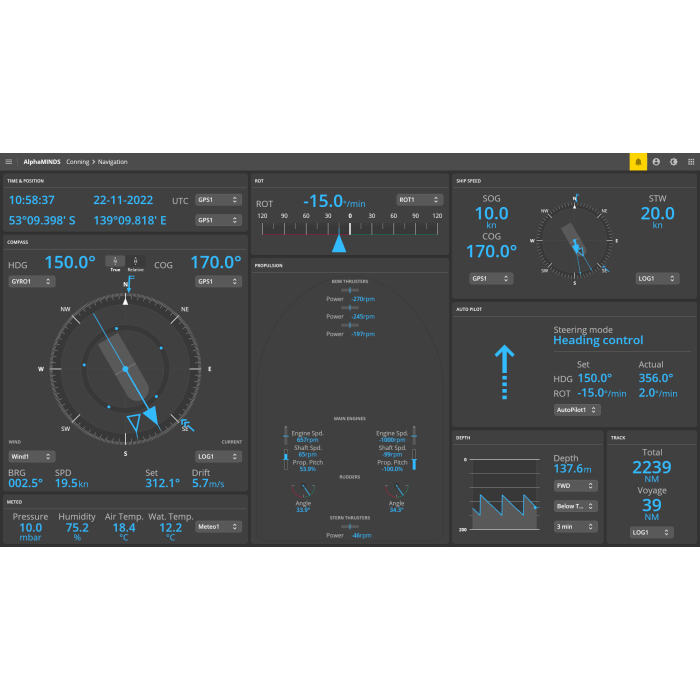Open the apps grid icon
The image size is (700, 700).
click(x=690, y=161)
